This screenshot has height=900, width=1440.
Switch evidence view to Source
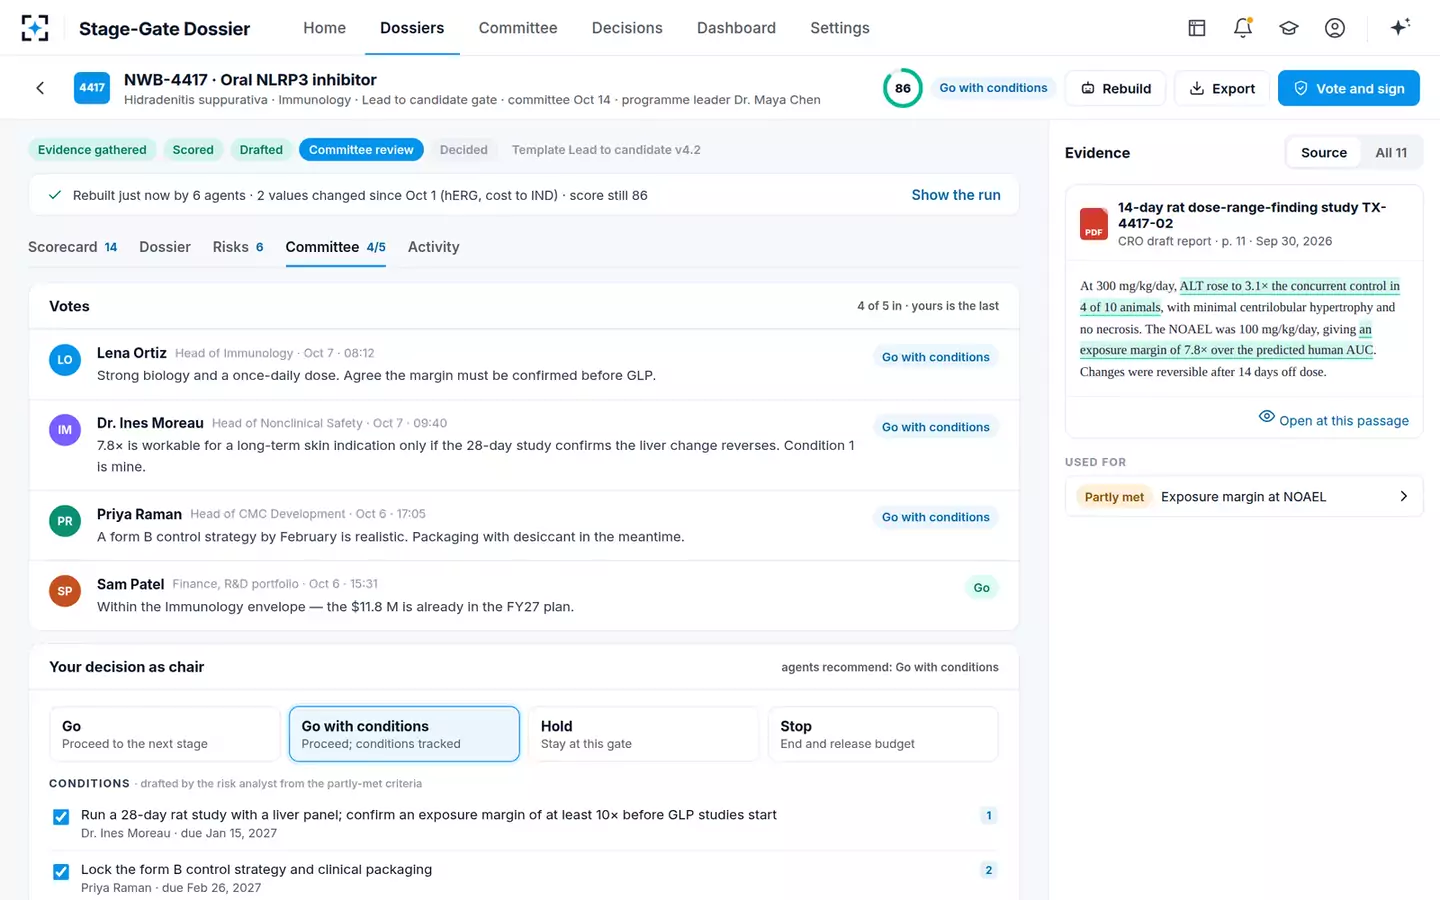tap(1324, 153)
